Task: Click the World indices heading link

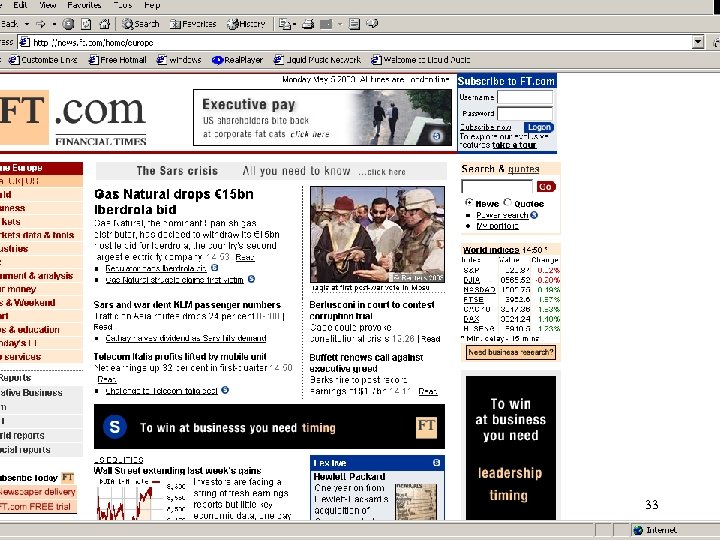Action: pos(491,250)
